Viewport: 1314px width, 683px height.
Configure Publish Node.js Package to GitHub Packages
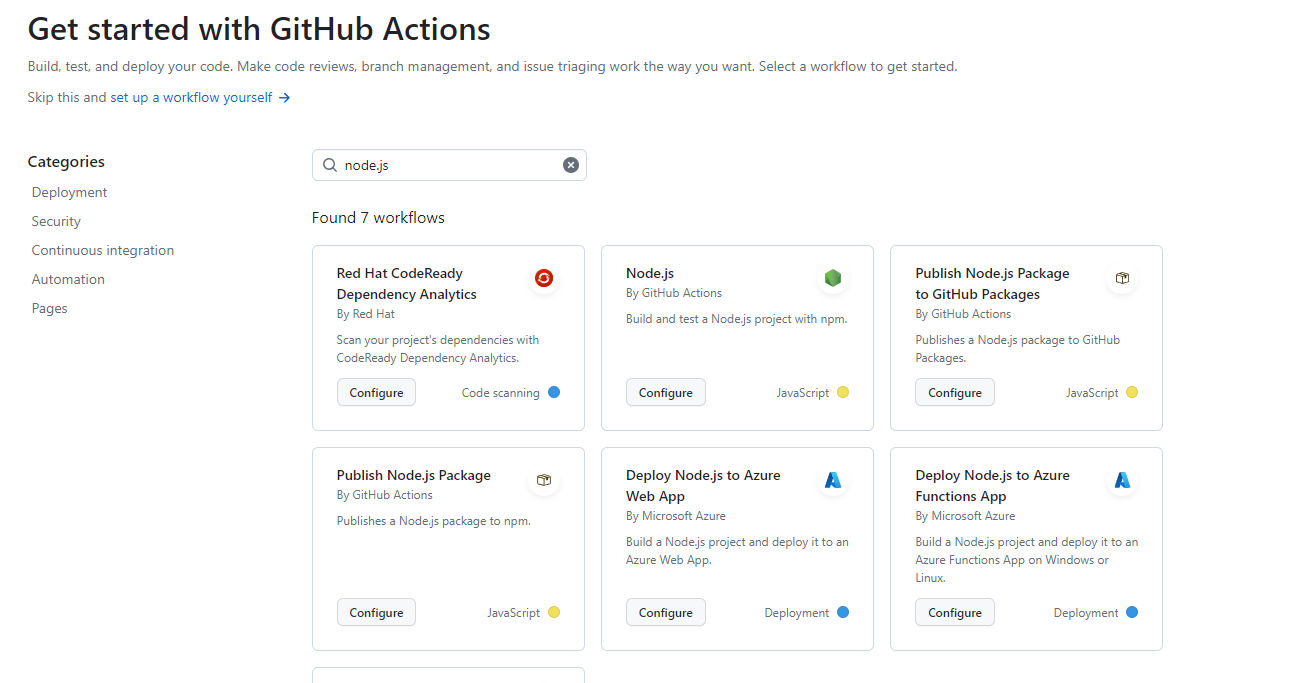point(955,392)
